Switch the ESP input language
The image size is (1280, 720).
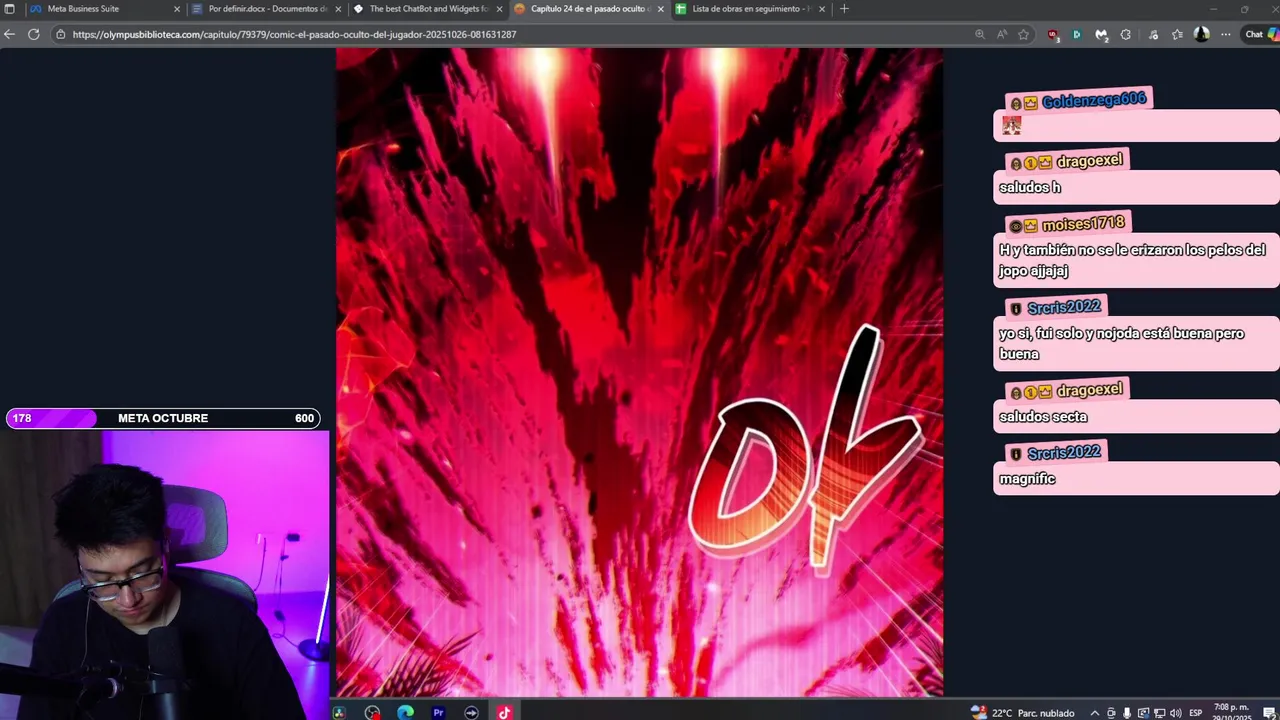(1196, 713)
